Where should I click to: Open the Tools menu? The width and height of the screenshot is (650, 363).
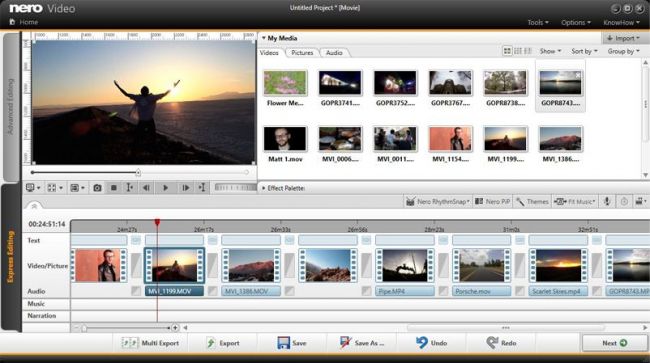(538, 22)
